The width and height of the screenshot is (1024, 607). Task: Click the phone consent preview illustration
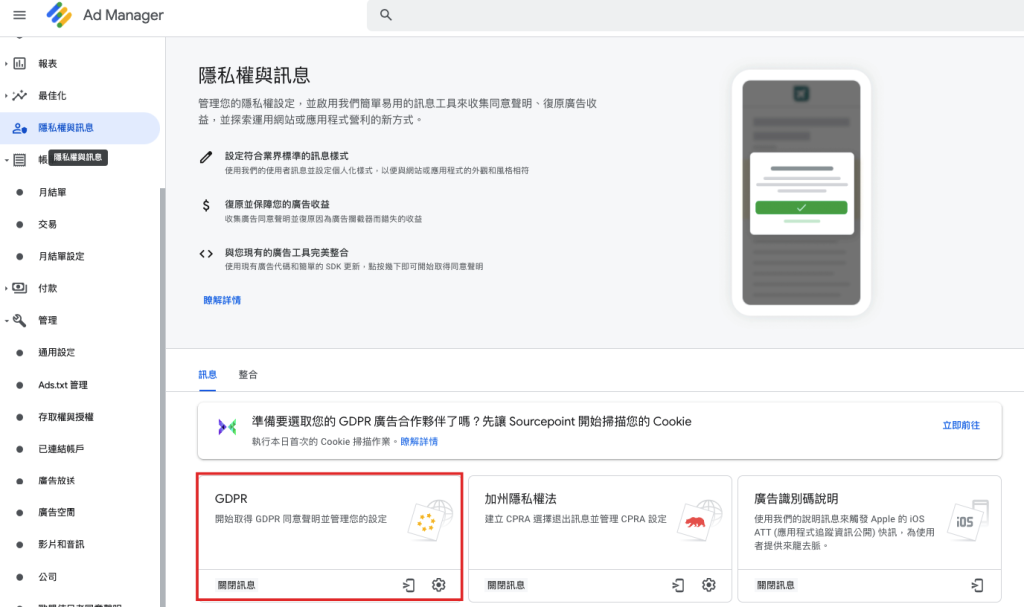click(801, 193)
